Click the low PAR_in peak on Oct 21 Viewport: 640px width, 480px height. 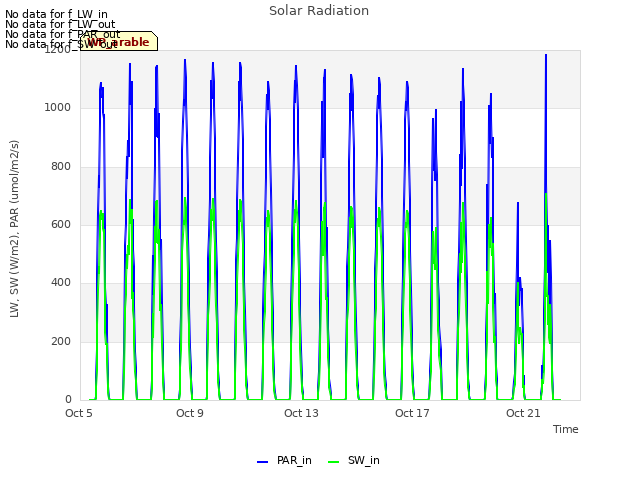[518, 203]
